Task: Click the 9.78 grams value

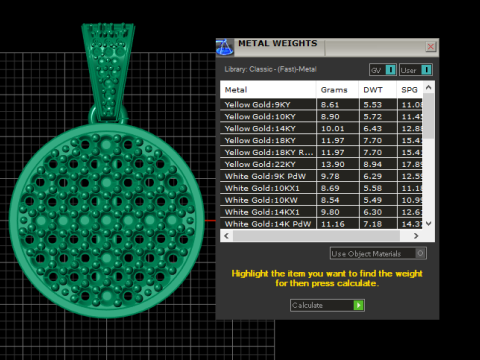Action: (330, 176)
